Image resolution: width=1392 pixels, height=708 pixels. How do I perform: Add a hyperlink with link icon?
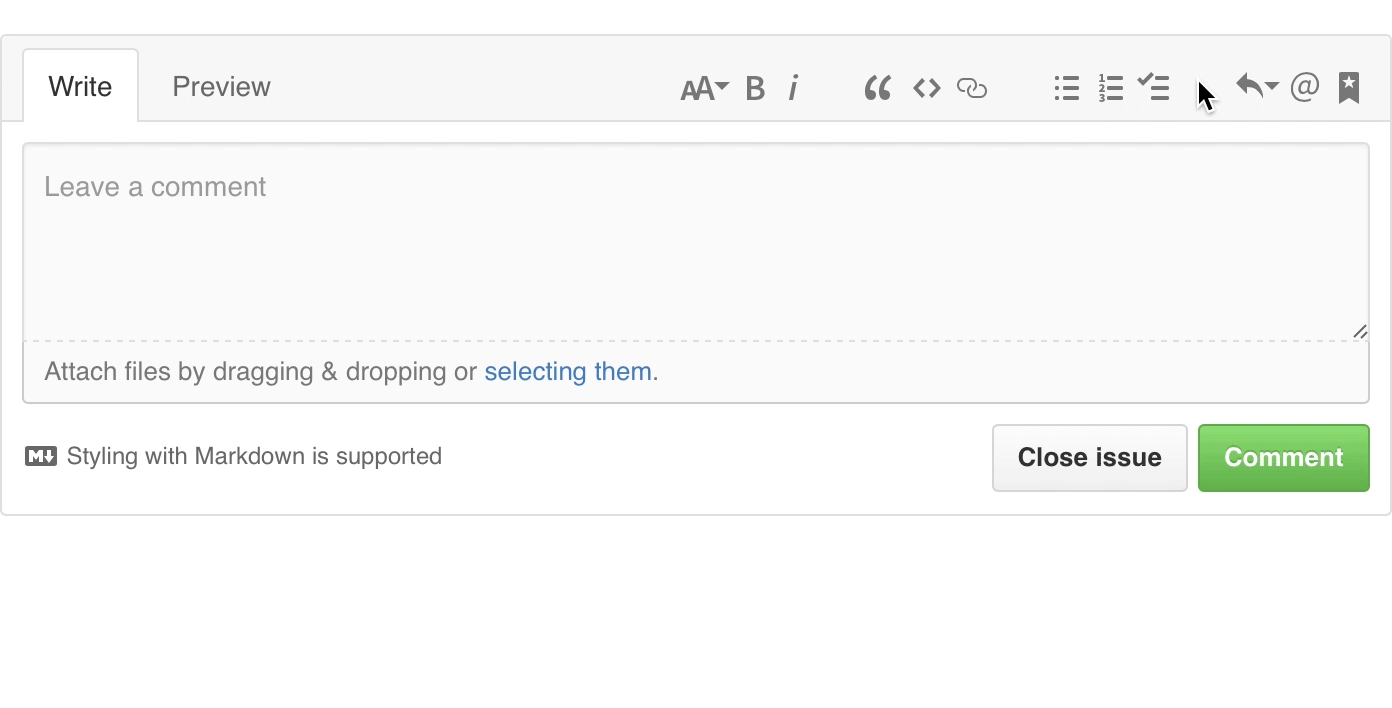(x=972, y=89)
